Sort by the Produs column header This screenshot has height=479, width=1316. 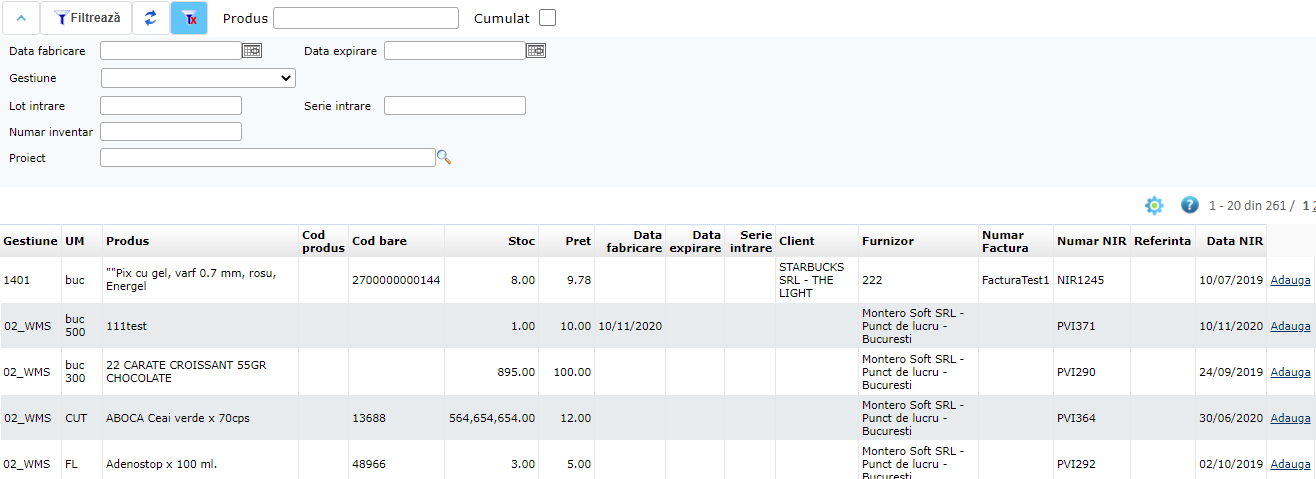point(128,241)
